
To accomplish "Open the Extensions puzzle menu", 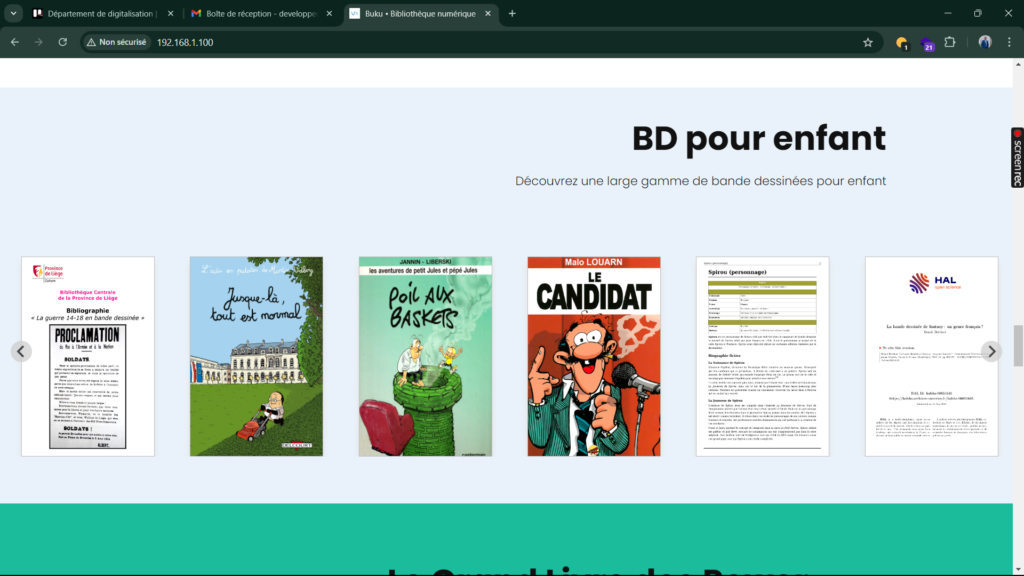I will 950,42.
